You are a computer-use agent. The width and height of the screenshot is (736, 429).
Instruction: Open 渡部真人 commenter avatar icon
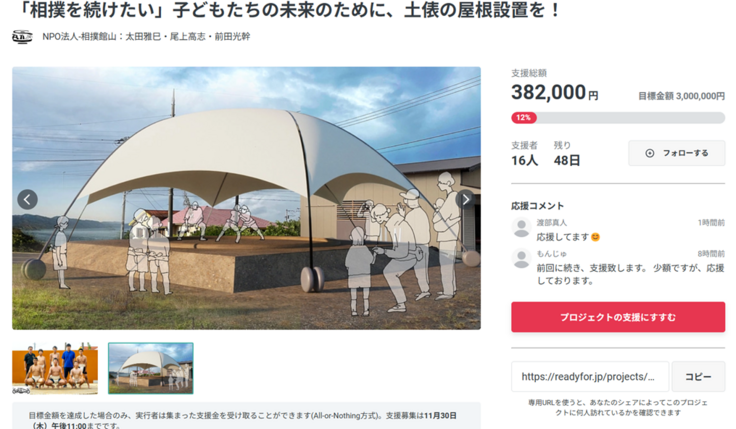(521, 228)
